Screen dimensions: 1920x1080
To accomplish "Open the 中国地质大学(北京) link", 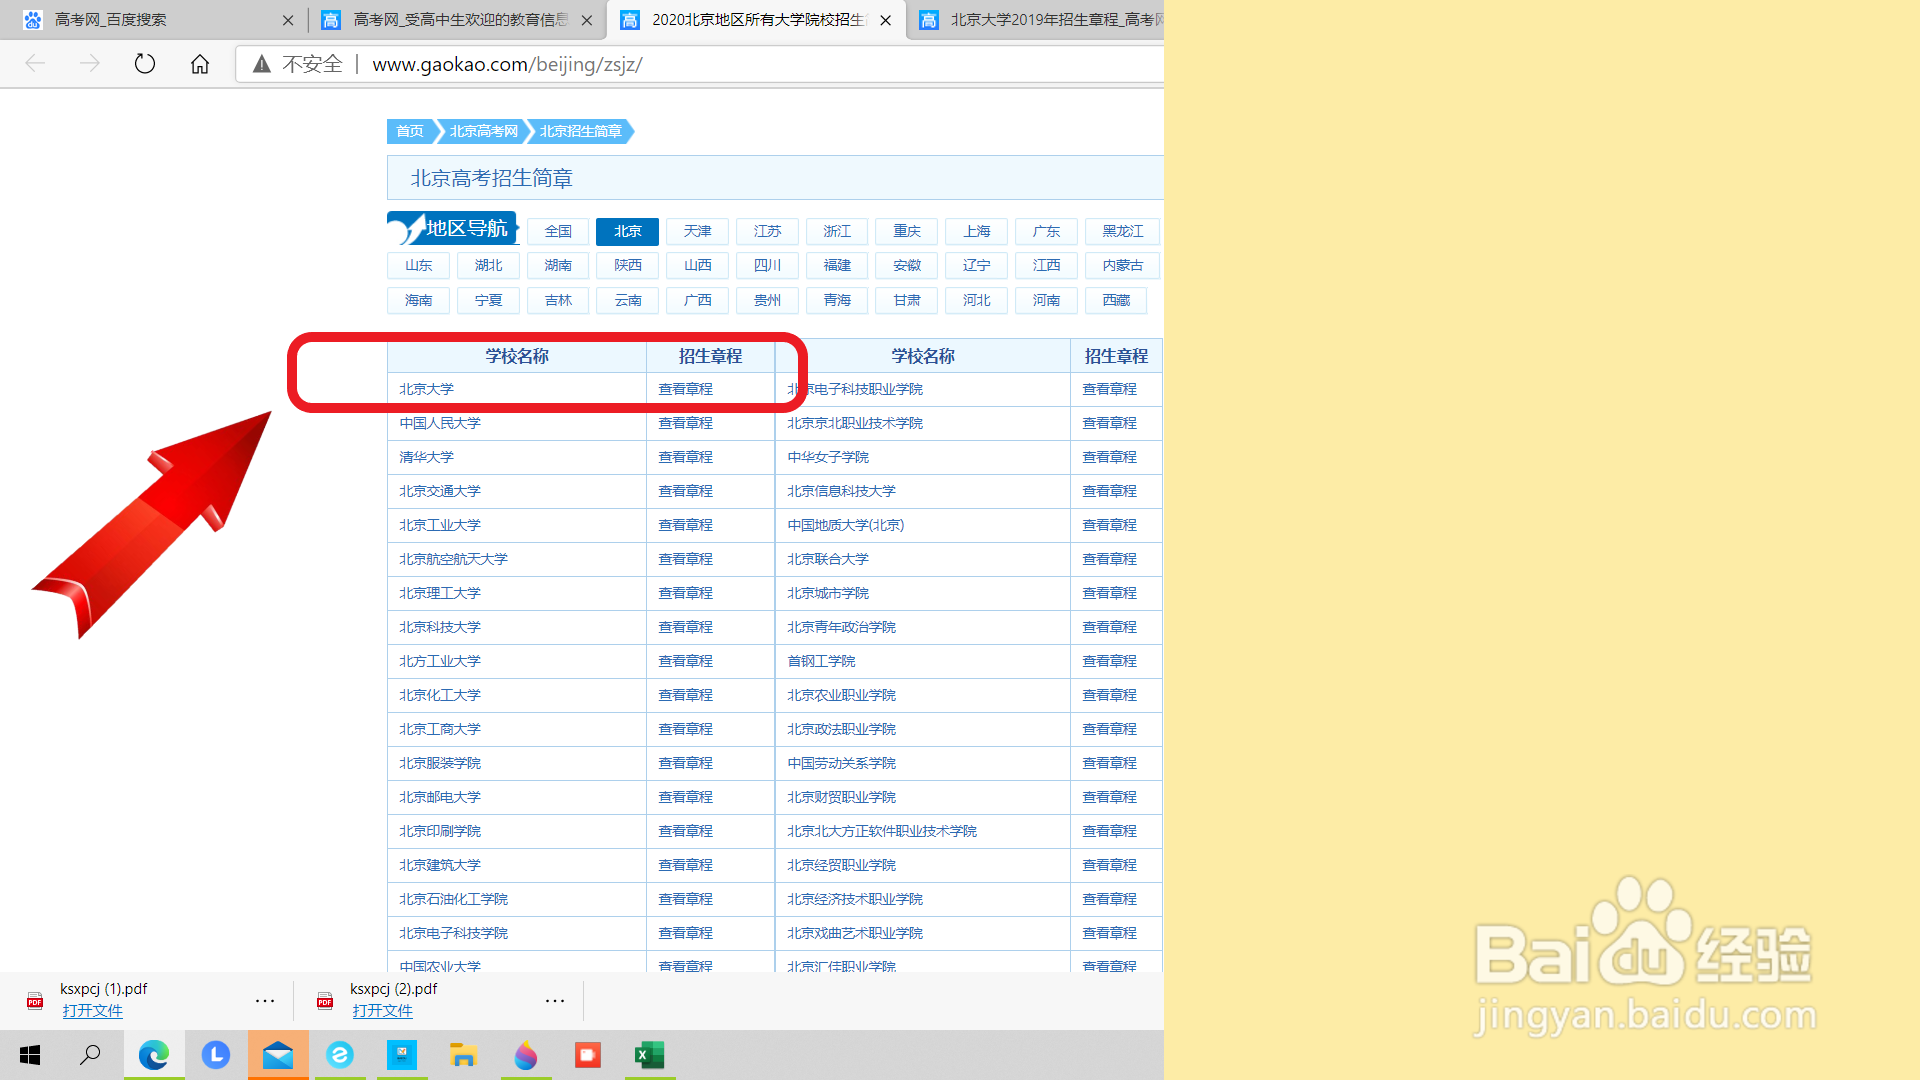I will [x=845, y=525].
